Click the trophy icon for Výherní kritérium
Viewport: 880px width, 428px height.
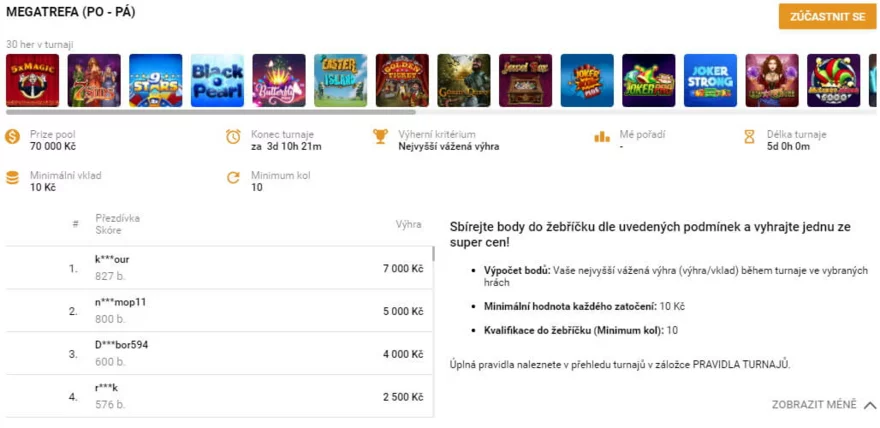point(380,136)
